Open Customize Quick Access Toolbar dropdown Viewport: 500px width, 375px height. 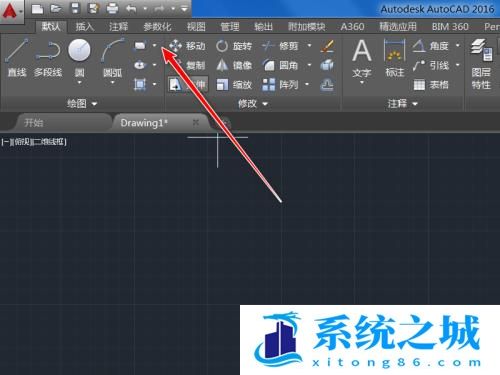pos(184,9)
